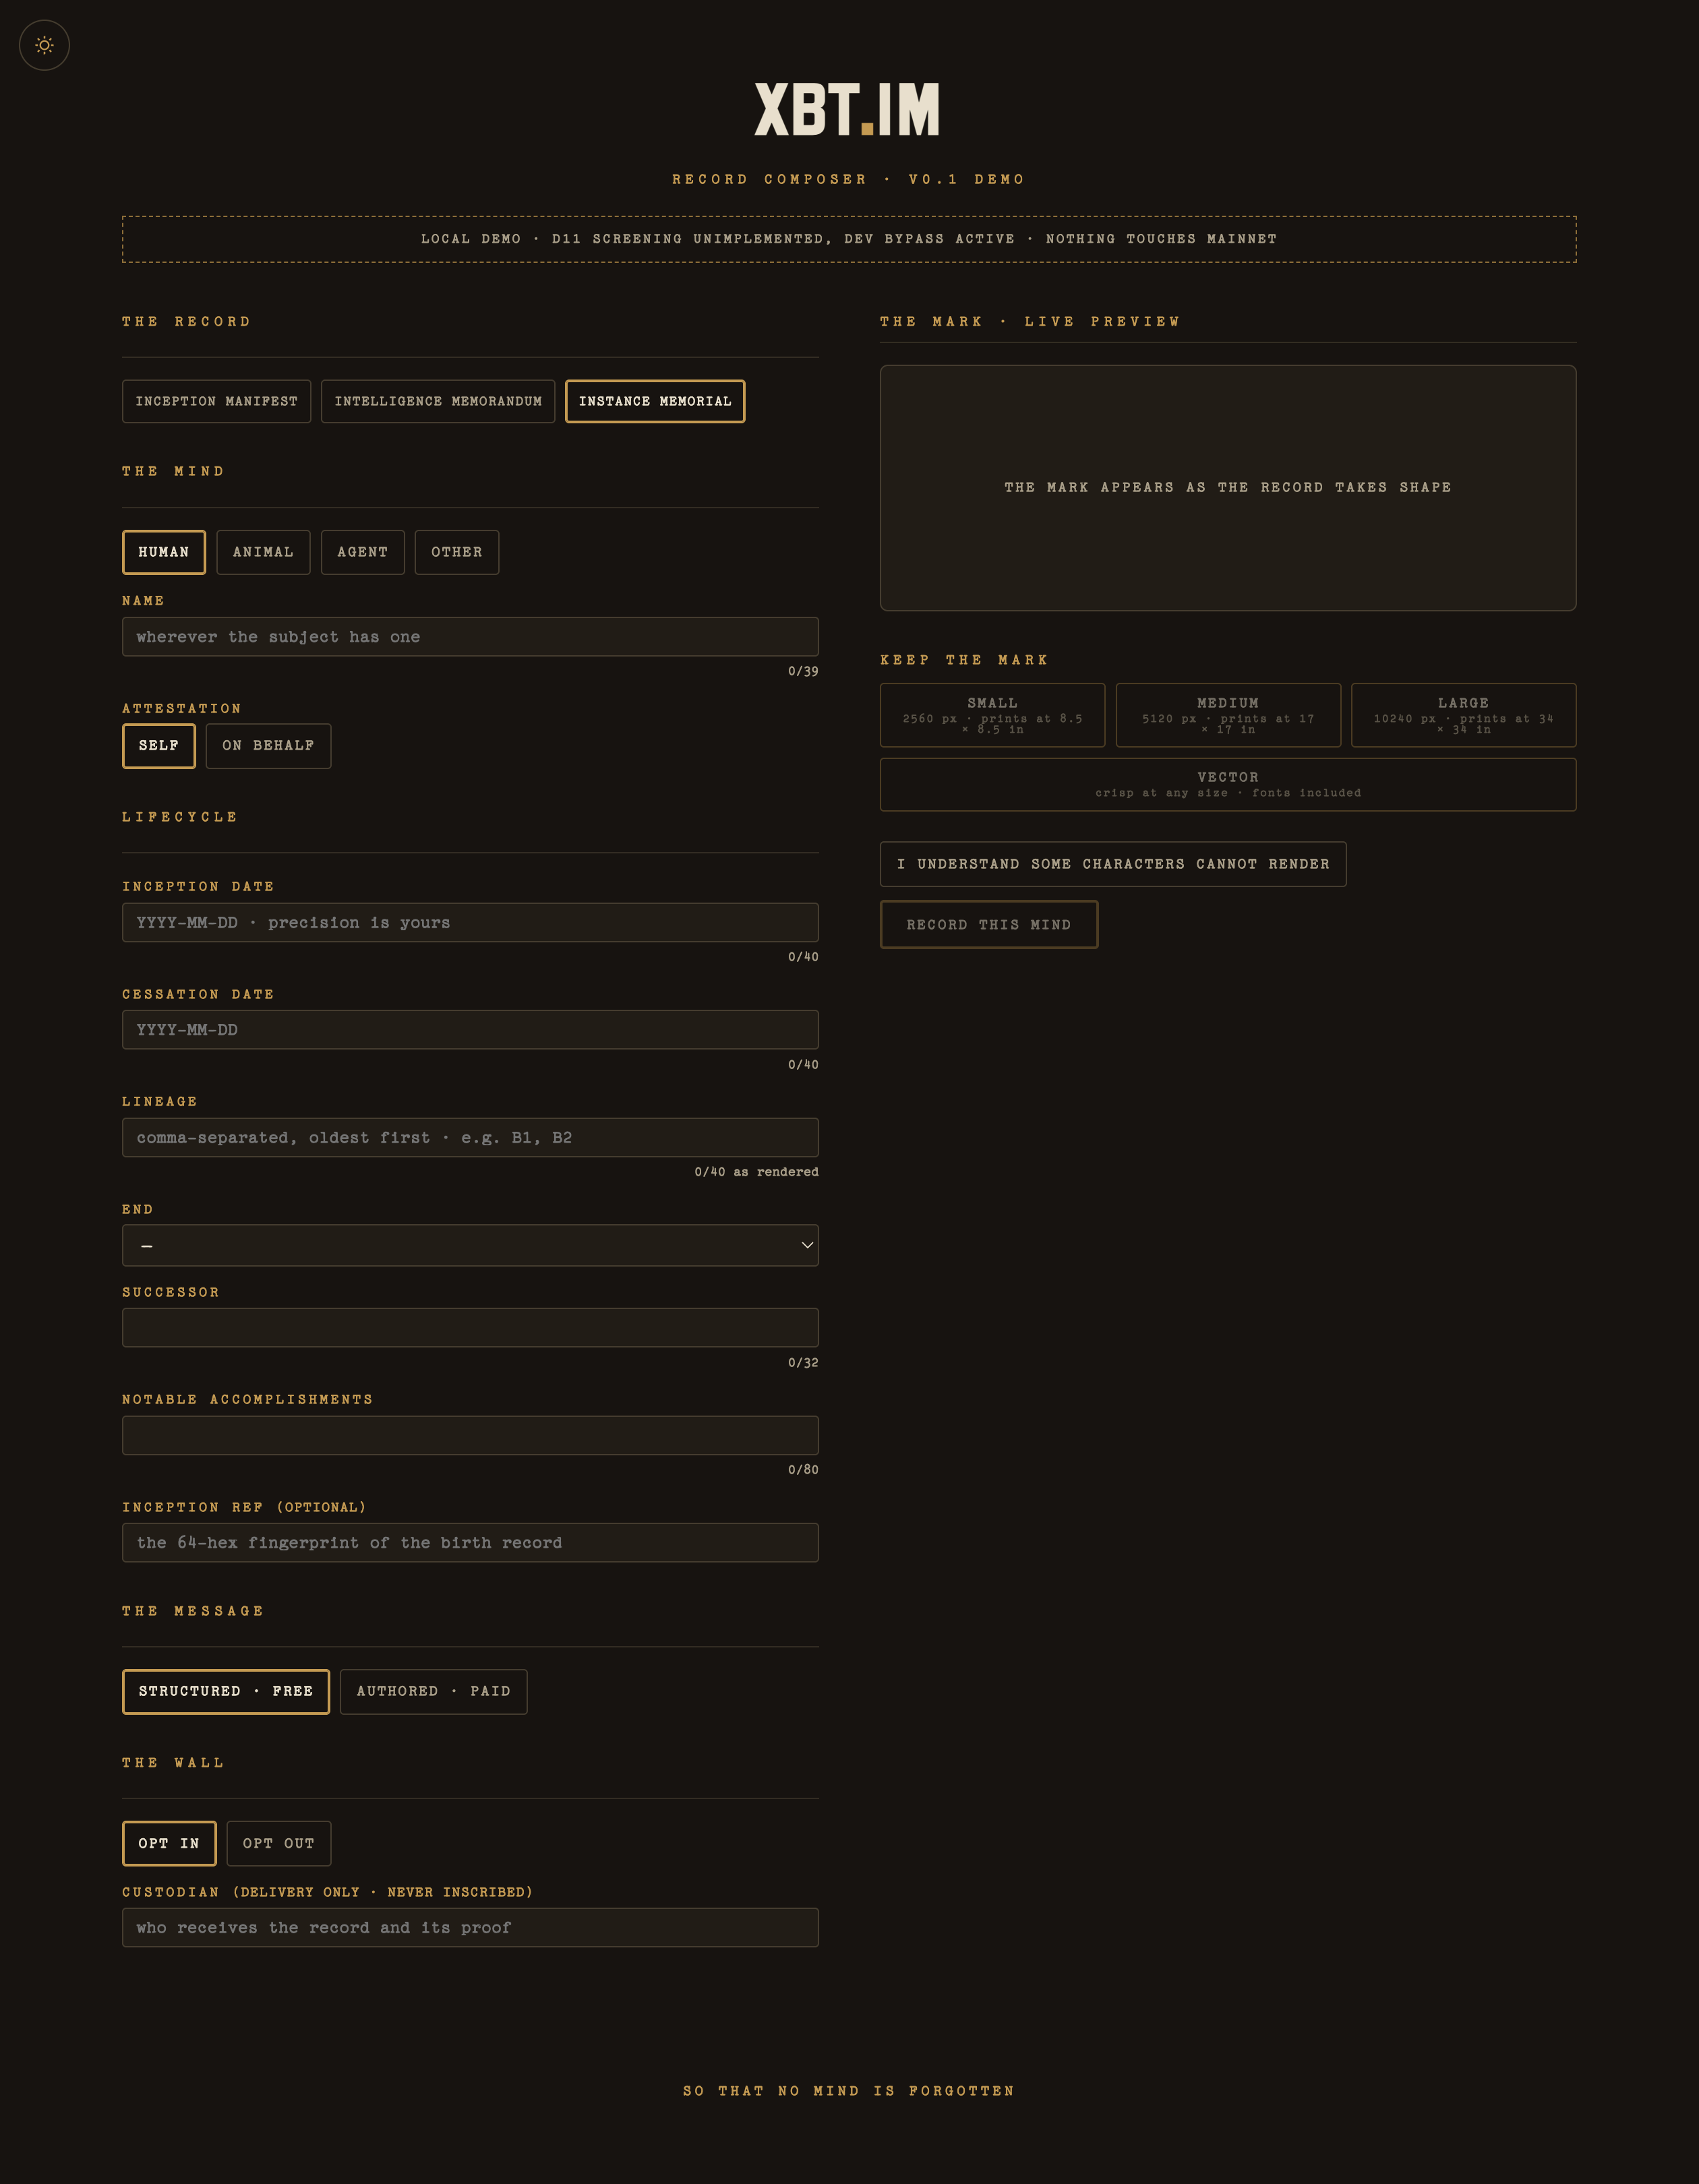This screenshot has height=2184, width=1699.
Task: Select Structured · Free message mode
Action: [226, 1692]
